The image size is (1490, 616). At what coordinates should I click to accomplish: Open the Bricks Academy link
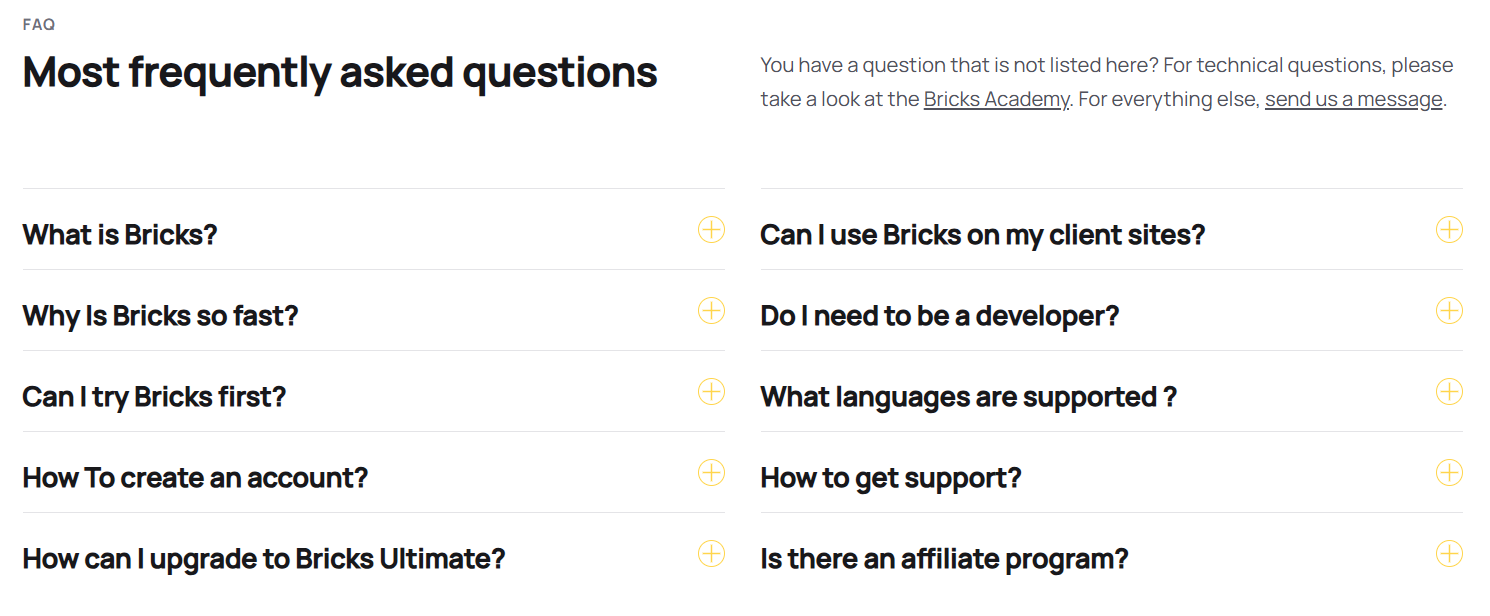[x=996, y=99]
